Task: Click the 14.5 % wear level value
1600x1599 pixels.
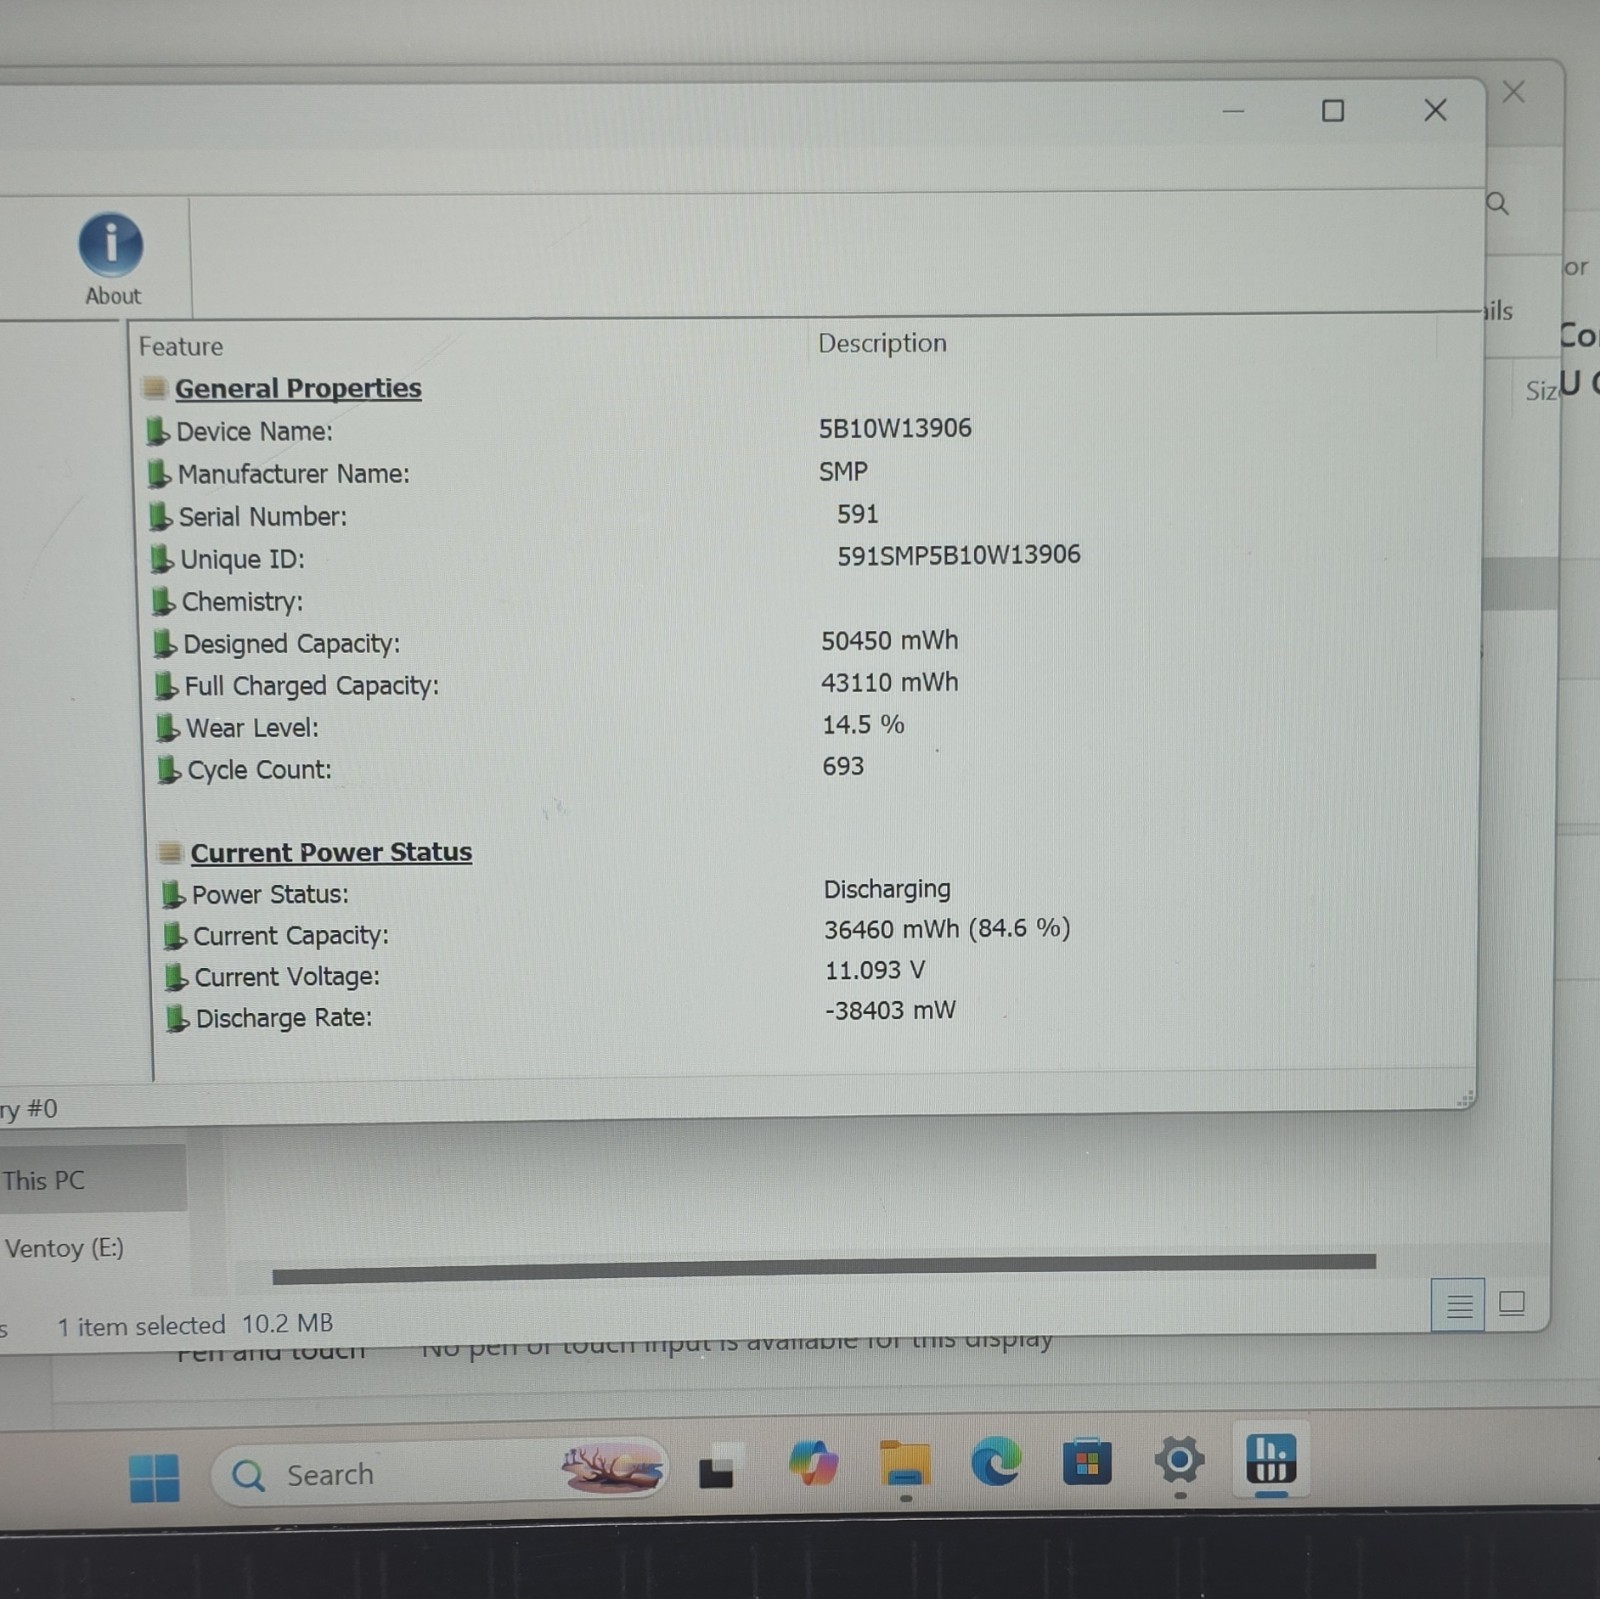Action: point(863,724)
